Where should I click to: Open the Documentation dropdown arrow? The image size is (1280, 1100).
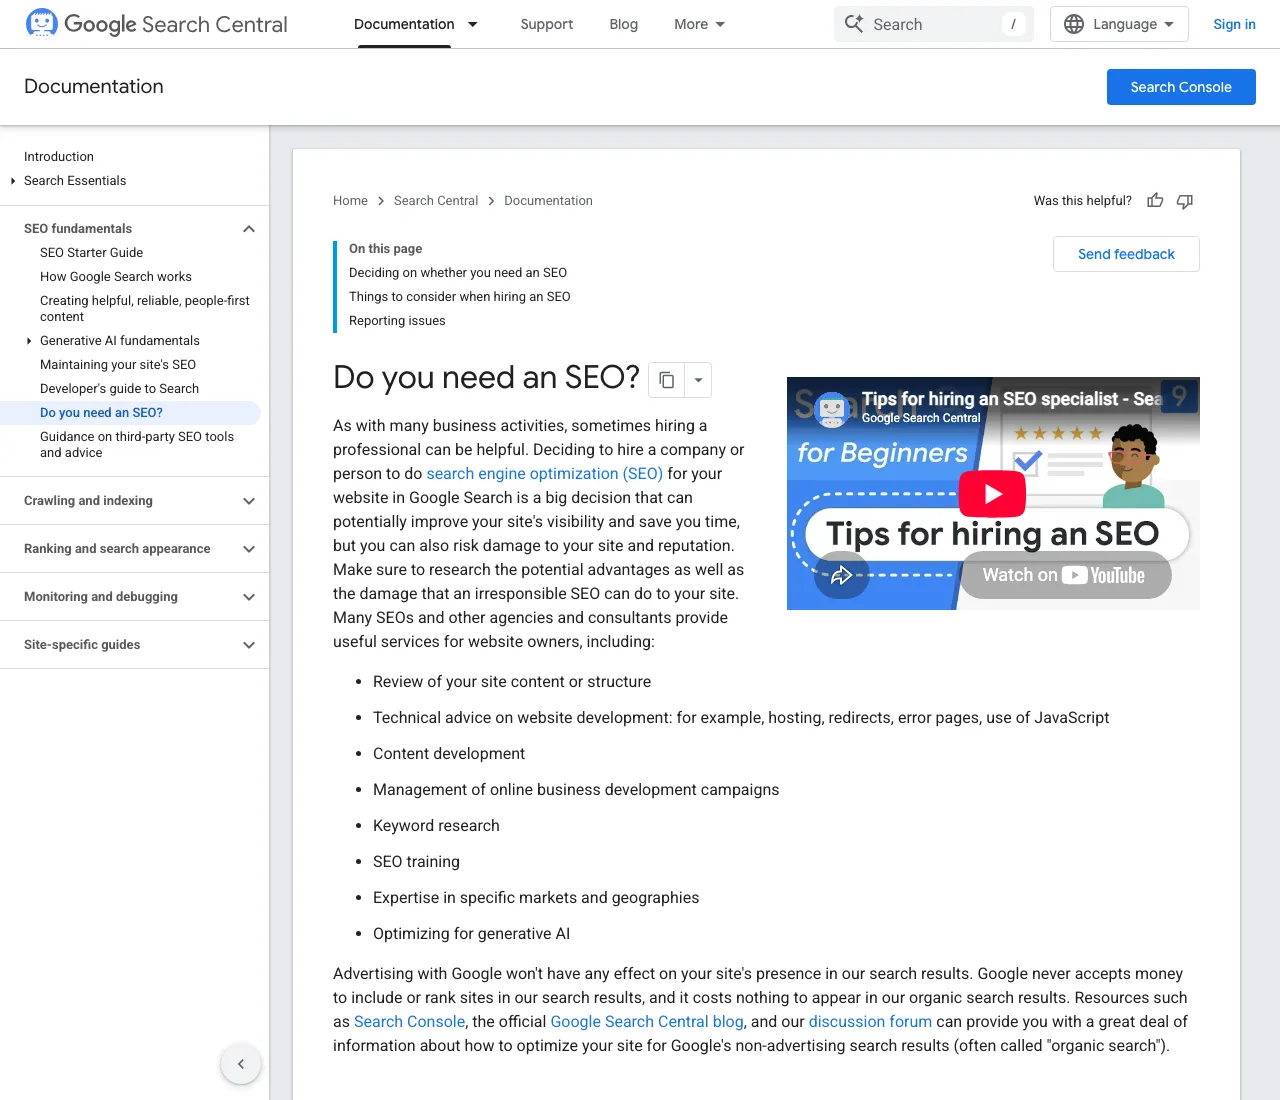click(x=473, y=24)
